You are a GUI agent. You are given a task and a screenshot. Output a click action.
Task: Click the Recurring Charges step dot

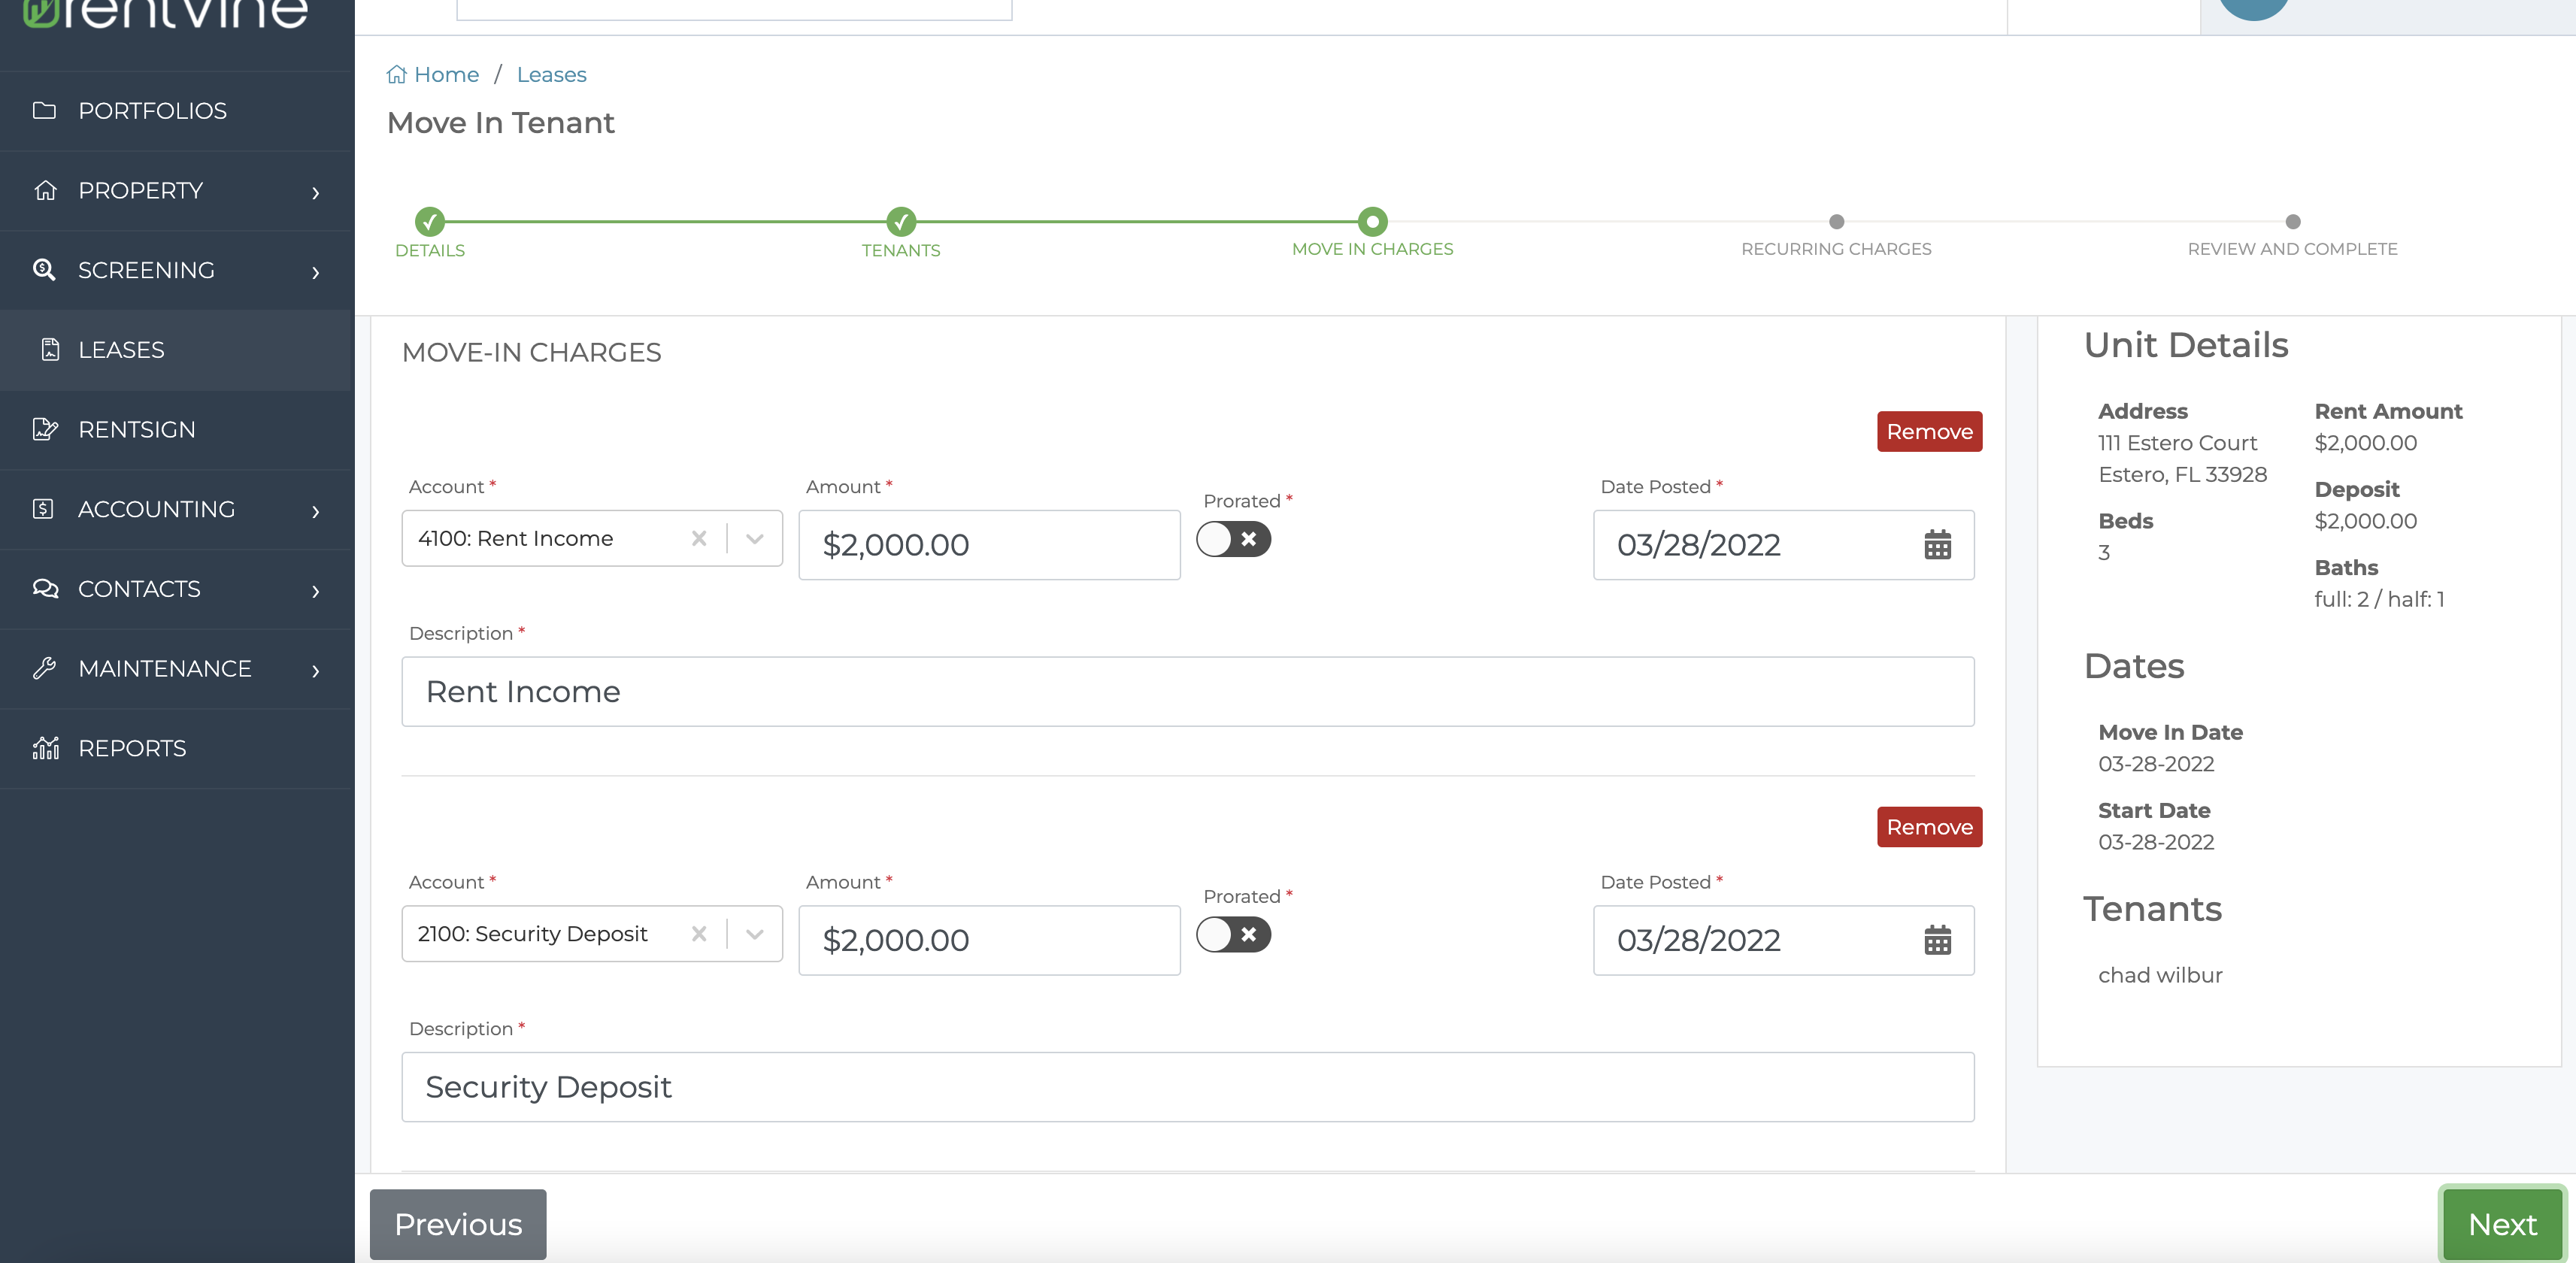click(1836, 221)
